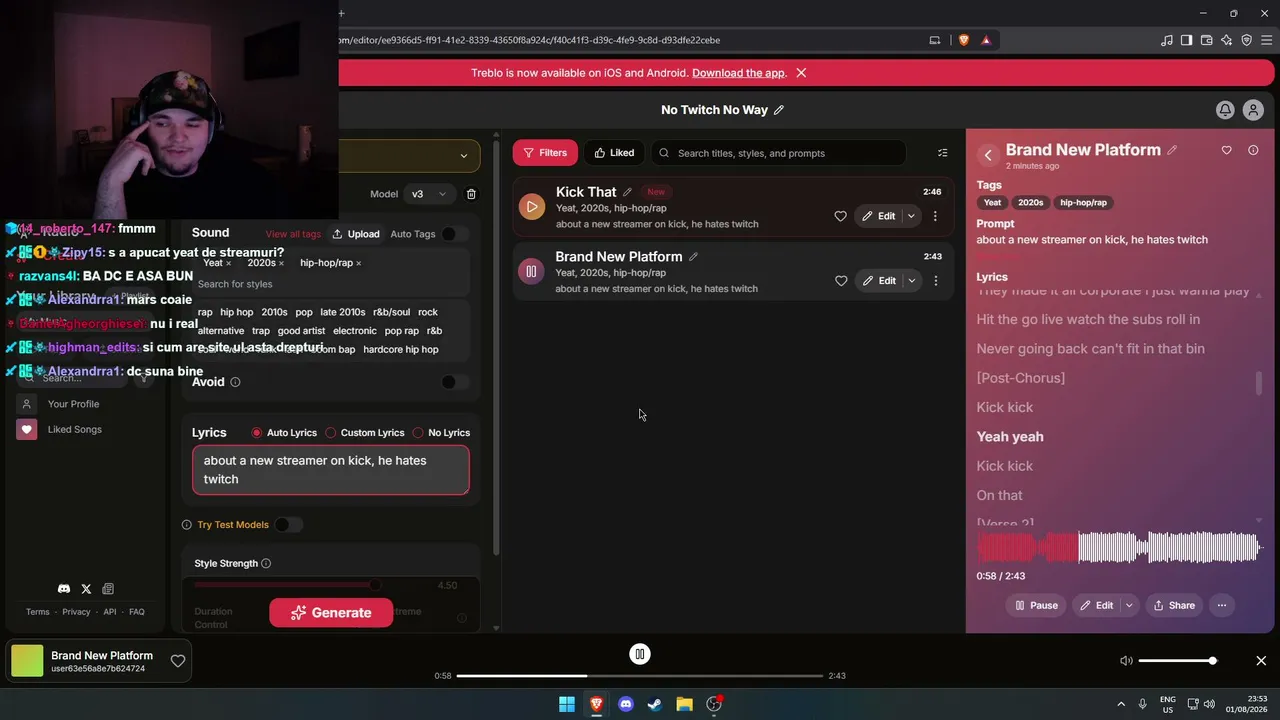The height and width of the screenshot is (720, 1280).
Task: Edit the detail panel song title
Action: click(x=1172, y=150)
